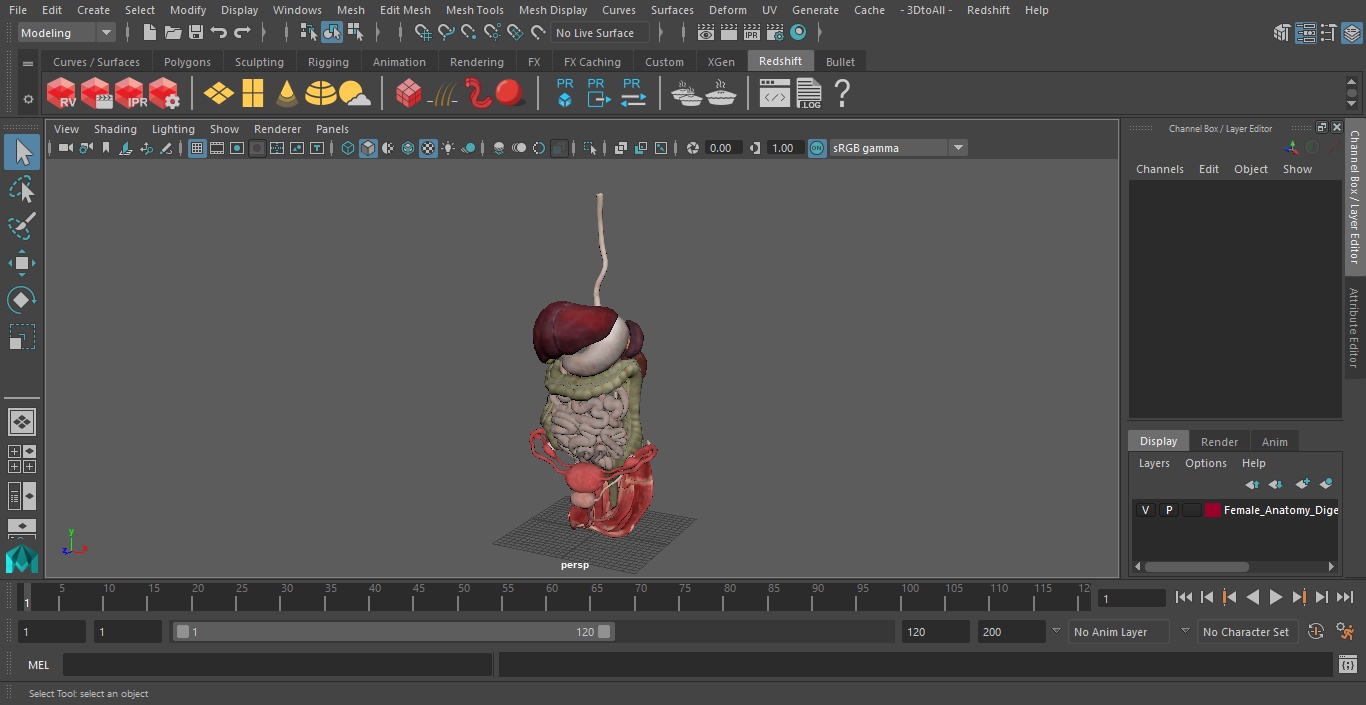Expand the Attribute Editor side tab
The height and width of the screenshot is (705, 1366).
1354,328
